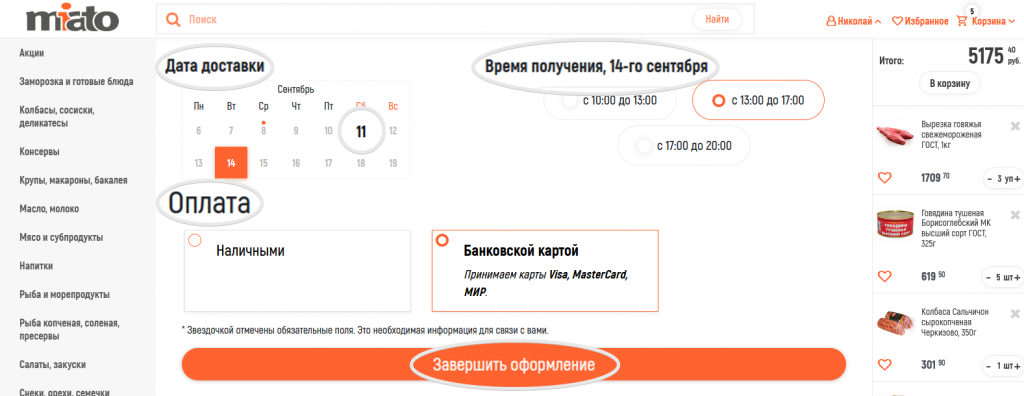
Task: Remove Говядина тушеная from cart with X
Action: [1014, 215]
